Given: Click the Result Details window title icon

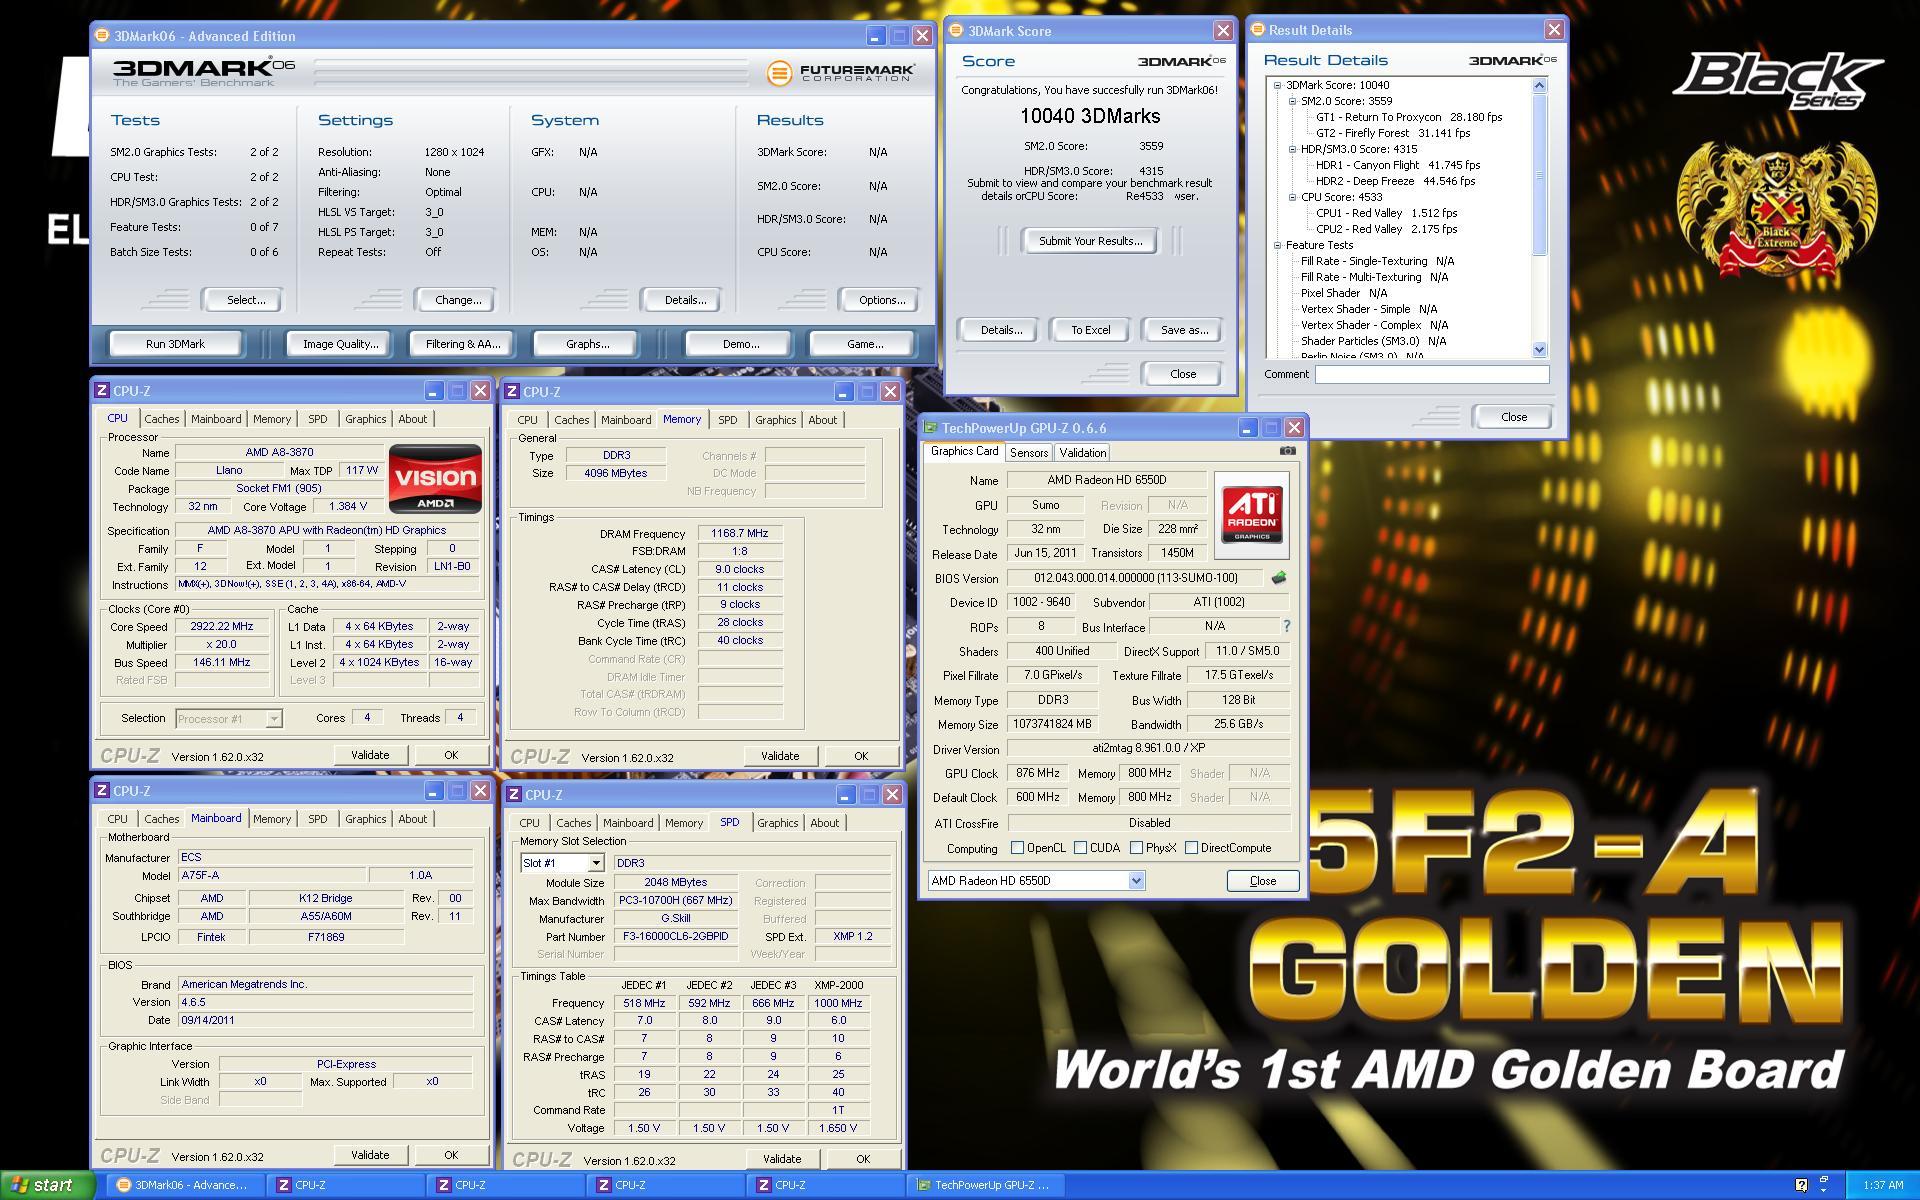Looking at the screenshot, I should [1258, 30].
